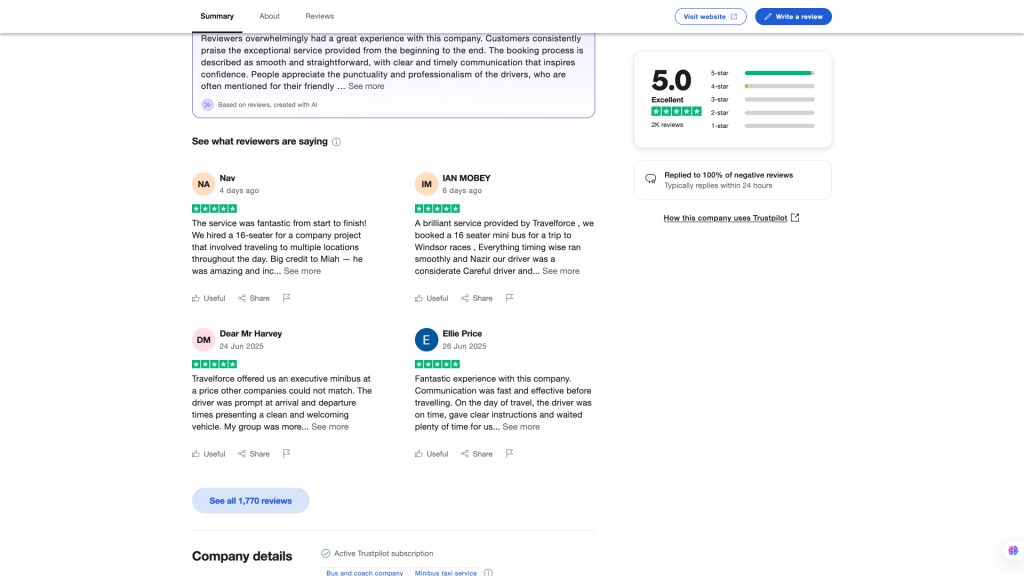Viewport: 1024px width, 576px height.
Task: Click the Write a review button
Action: (793, 16)
